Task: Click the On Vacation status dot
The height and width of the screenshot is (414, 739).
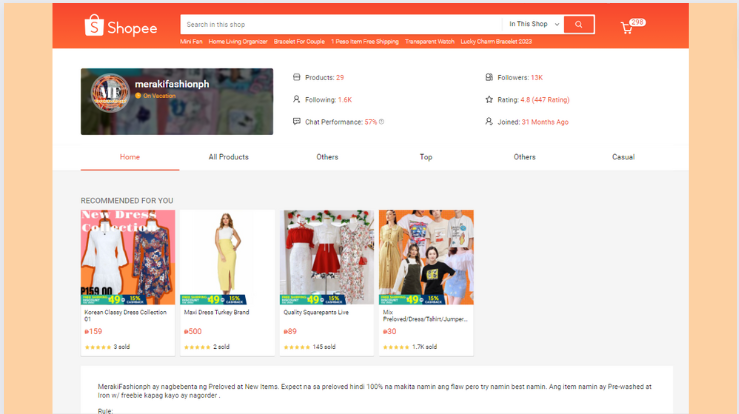Action: click(x=138, y=96)
